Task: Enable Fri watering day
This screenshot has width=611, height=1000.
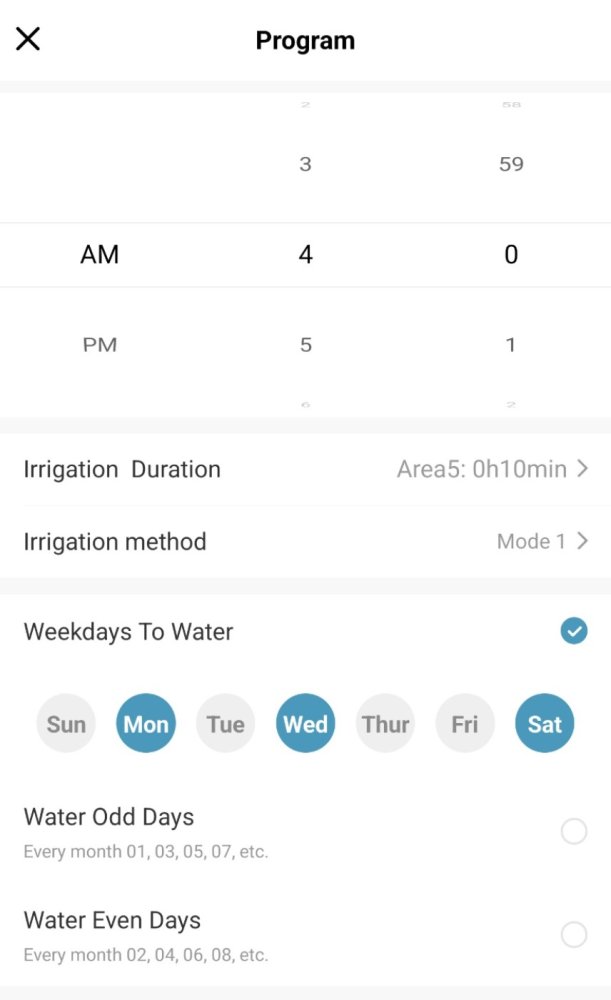Action: 465,723
